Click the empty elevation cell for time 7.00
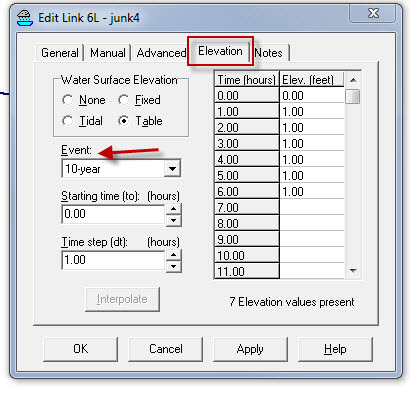Image resolution: width=413 pixels, height=397 pixels. click(312, 207)
